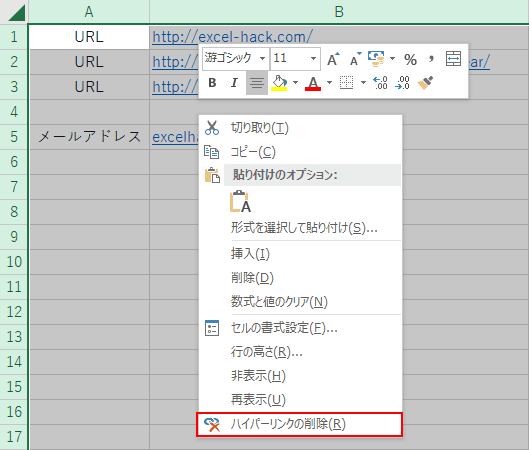
Task: Click cell A2 containing URL
Action: pyautogui.click(x=89, y=62)
